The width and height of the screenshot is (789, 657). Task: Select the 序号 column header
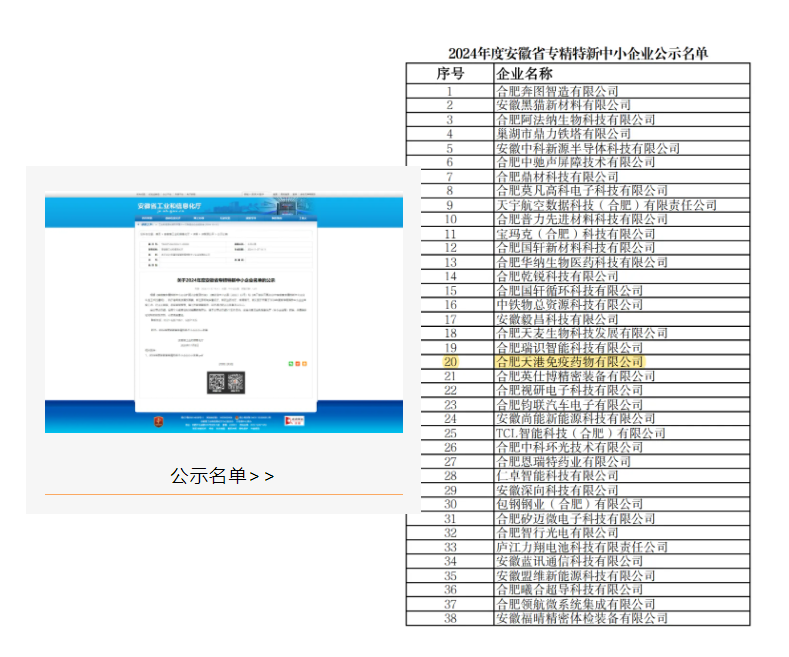click(450, 74)
